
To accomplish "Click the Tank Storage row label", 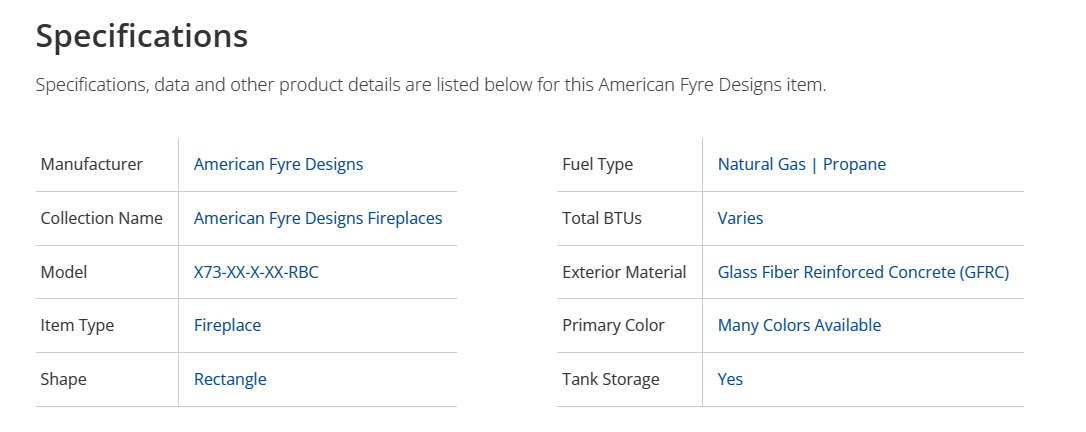I will tap(610, 379).
